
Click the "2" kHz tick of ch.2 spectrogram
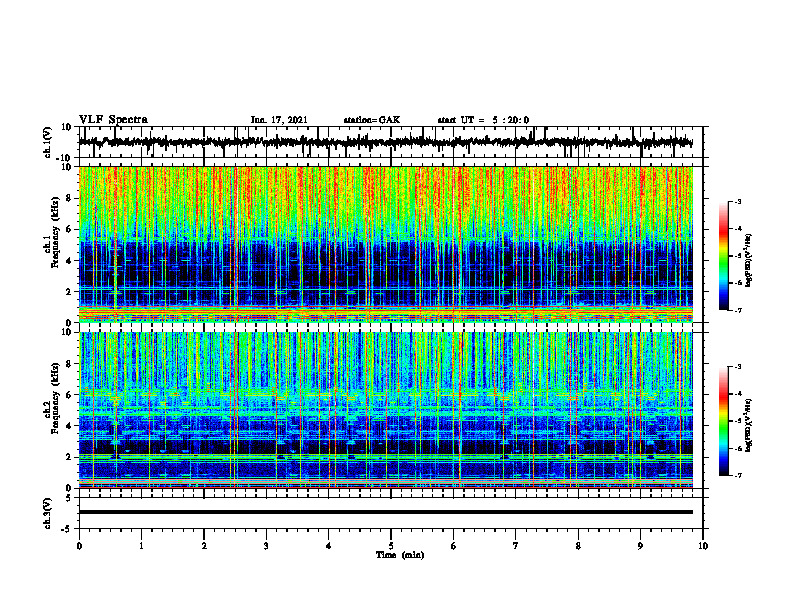(70, 457)
